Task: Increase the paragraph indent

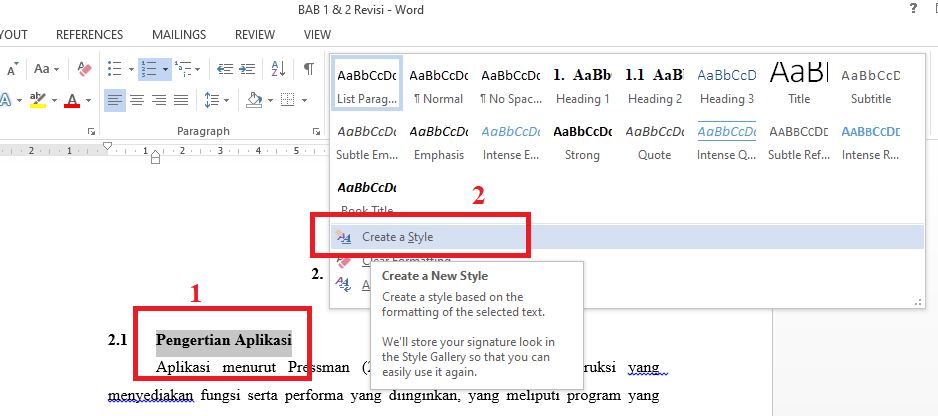Action: pyautogui.click(x=247, y=69)
